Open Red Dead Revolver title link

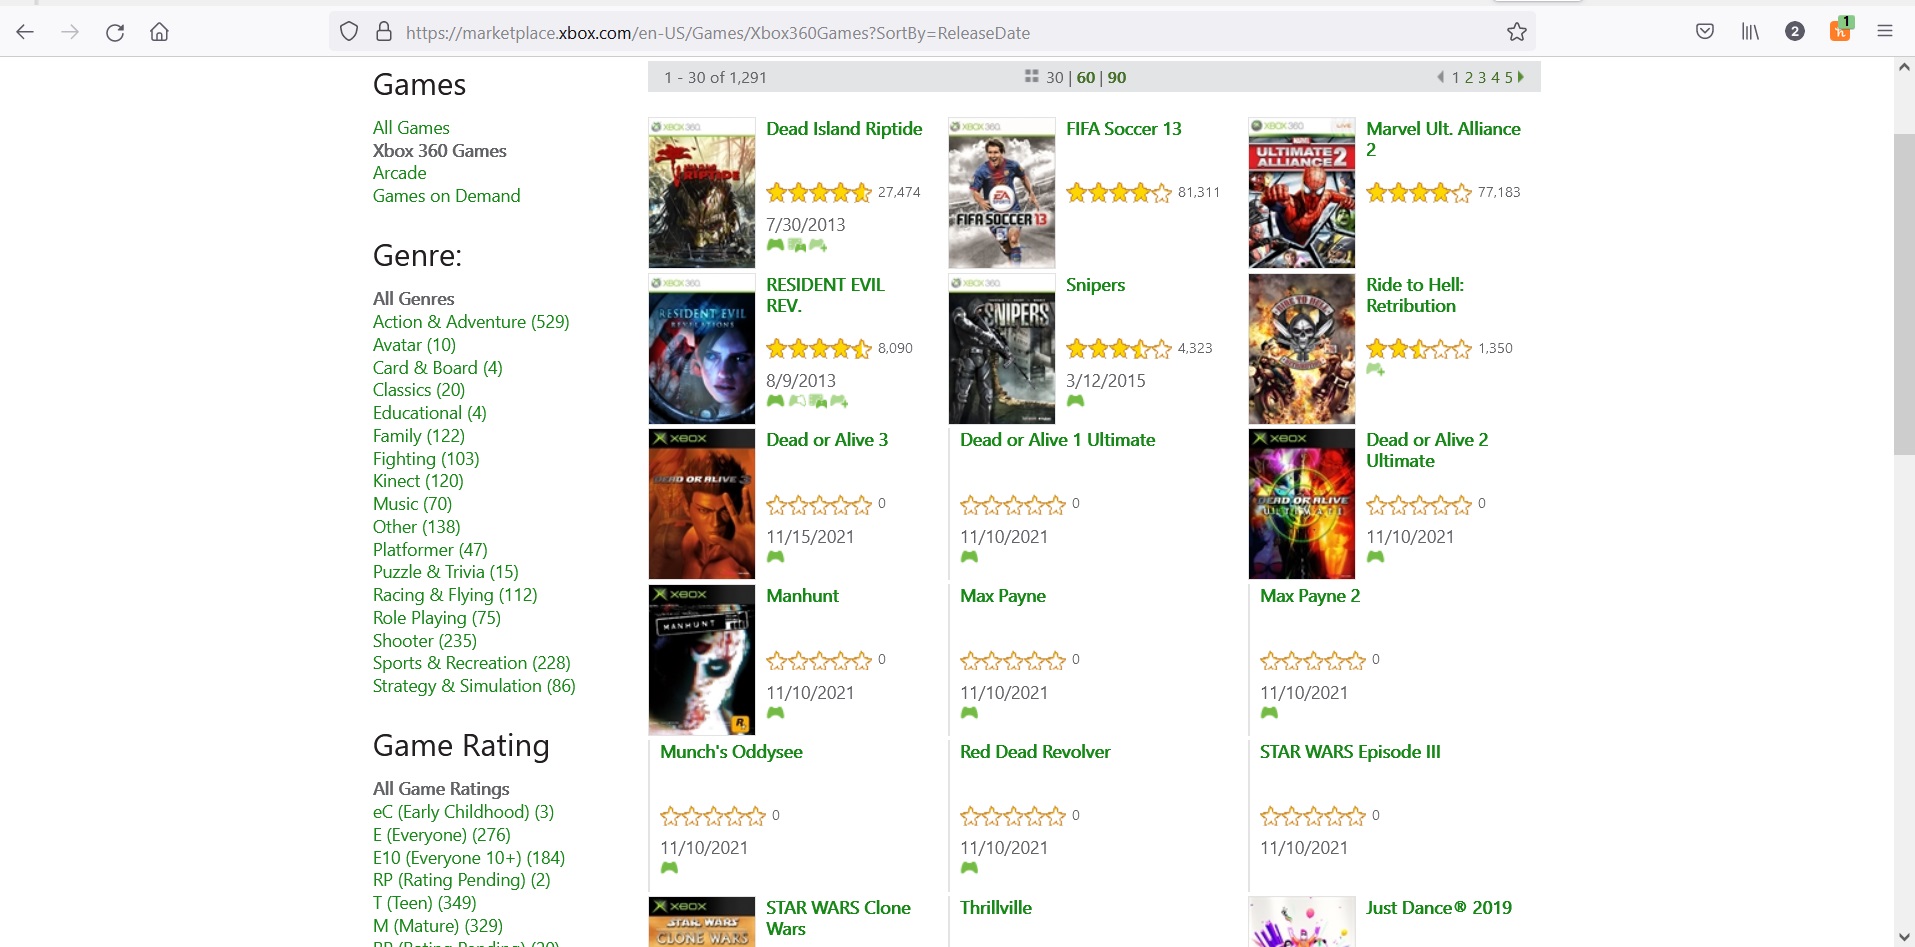(1035, 752)
